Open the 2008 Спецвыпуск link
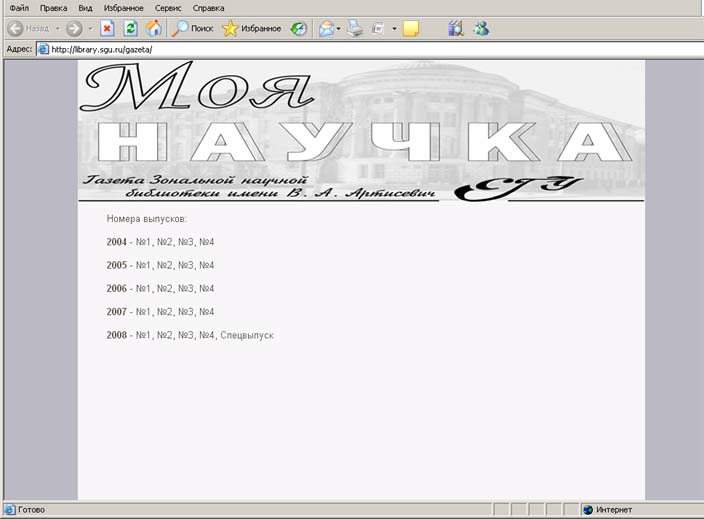The height and width of the screenshot is (519, 704). [247, 335]
